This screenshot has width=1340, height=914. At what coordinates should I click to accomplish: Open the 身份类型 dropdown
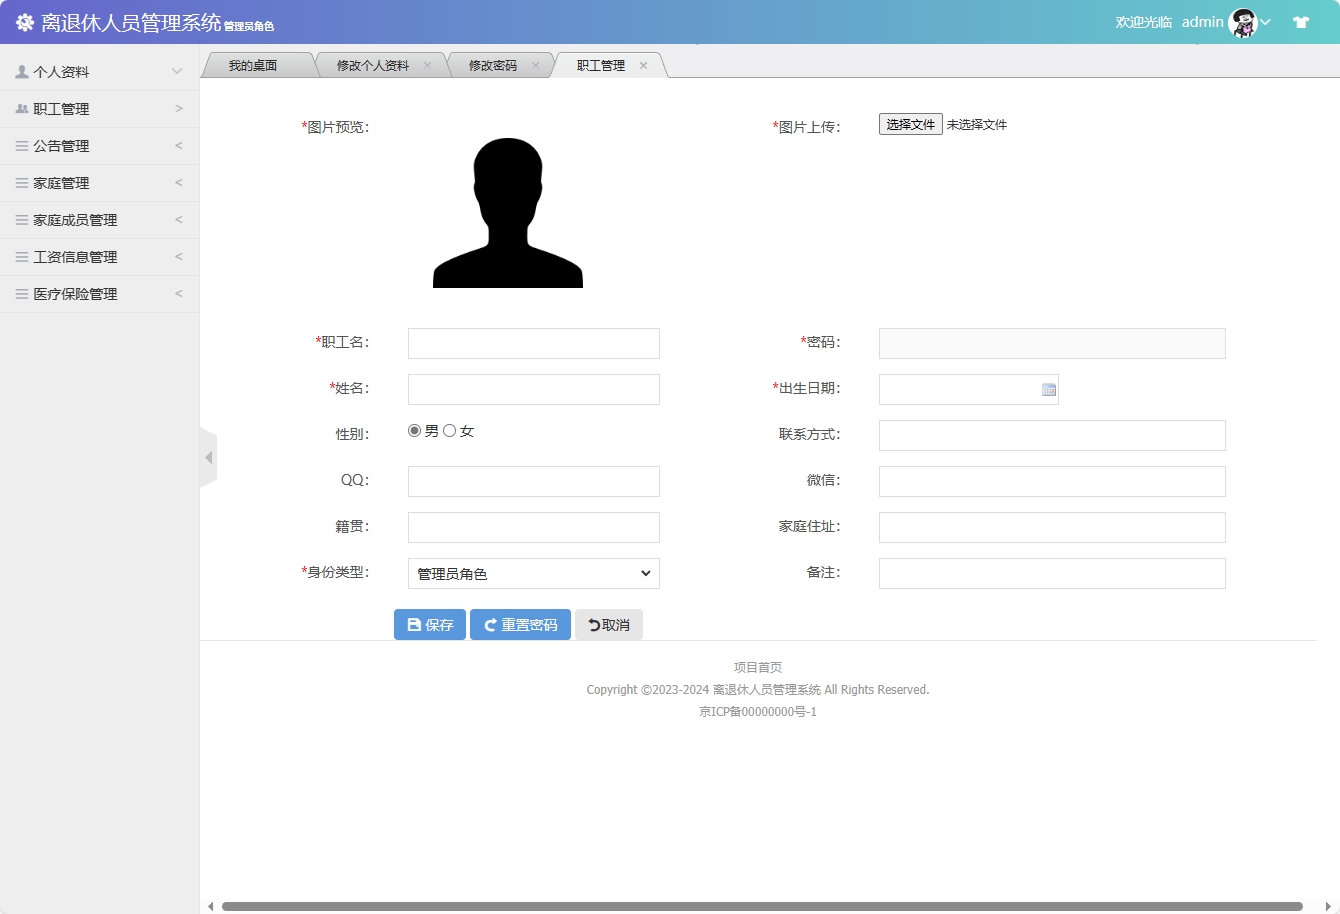coord(533,573)
